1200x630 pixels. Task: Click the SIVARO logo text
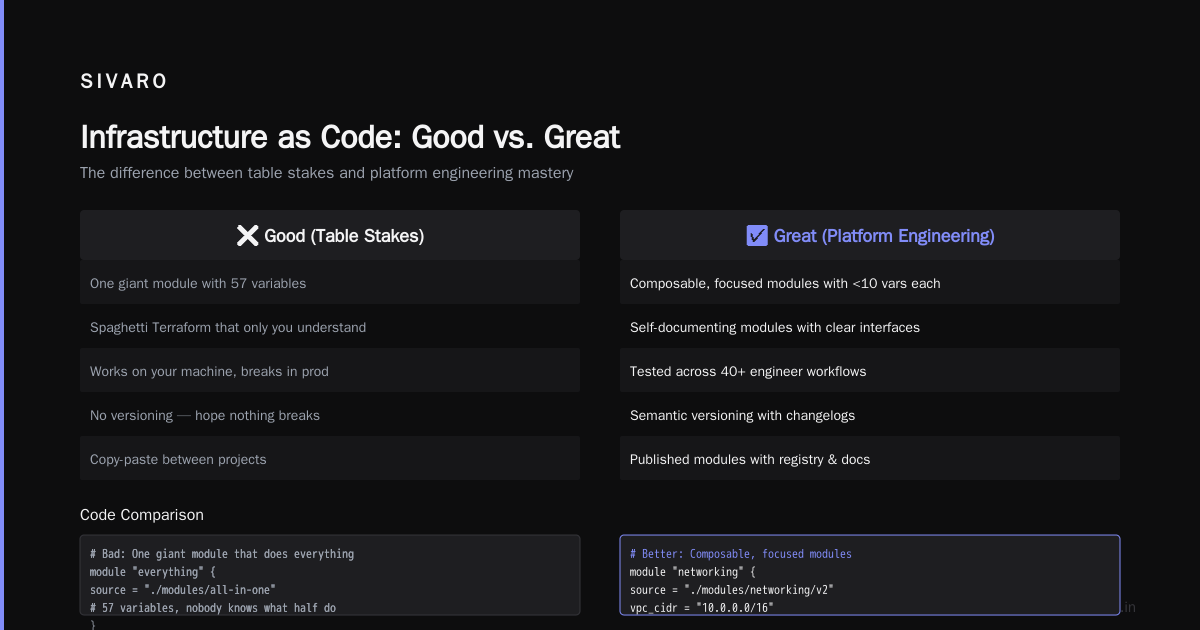point(124,82)
